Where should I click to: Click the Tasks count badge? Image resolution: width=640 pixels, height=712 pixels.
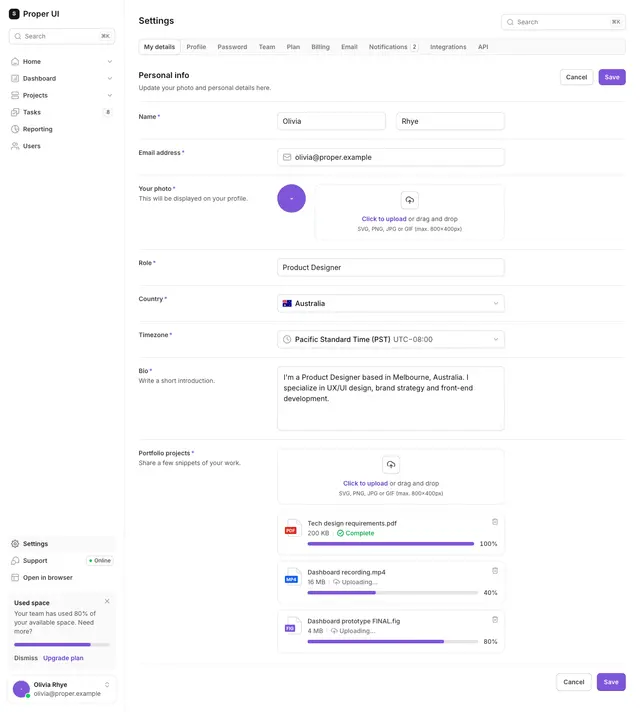pos(108,112)
